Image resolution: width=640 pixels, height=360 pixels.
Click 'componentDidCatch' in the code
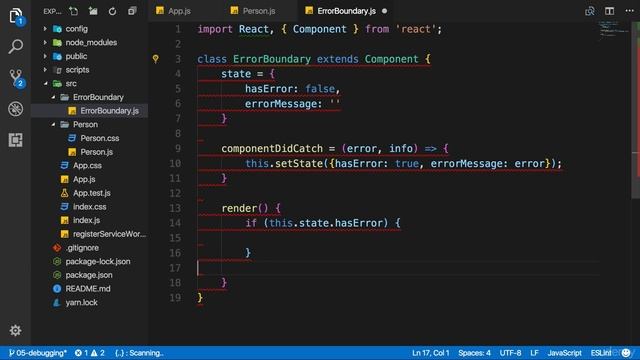[272, 149]
